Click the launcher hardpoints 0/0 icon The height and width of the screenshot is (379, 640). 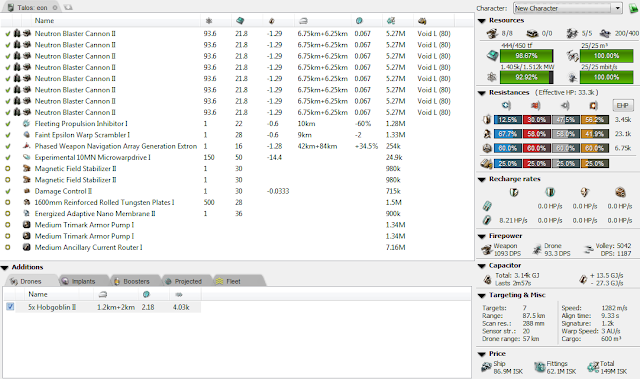[532, 33]
